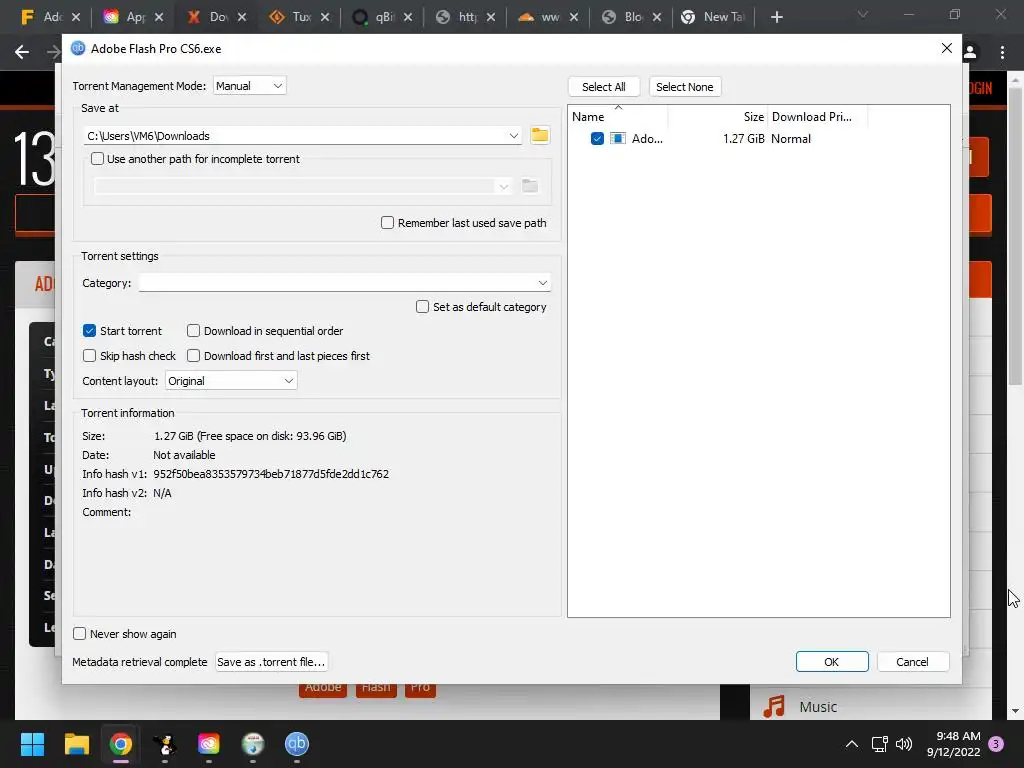Click Chrome back arrow button
The height and width of the screenshot is (768, 1024).
click(22, 52)
